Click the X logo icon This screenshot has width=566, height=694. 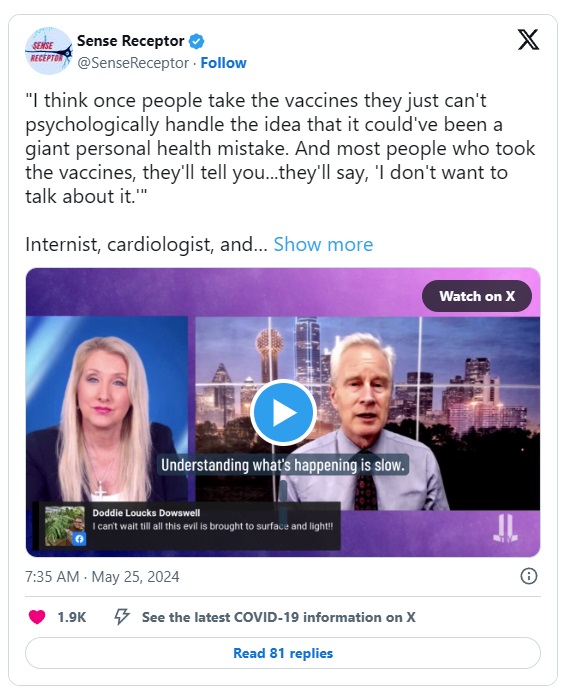528,40
